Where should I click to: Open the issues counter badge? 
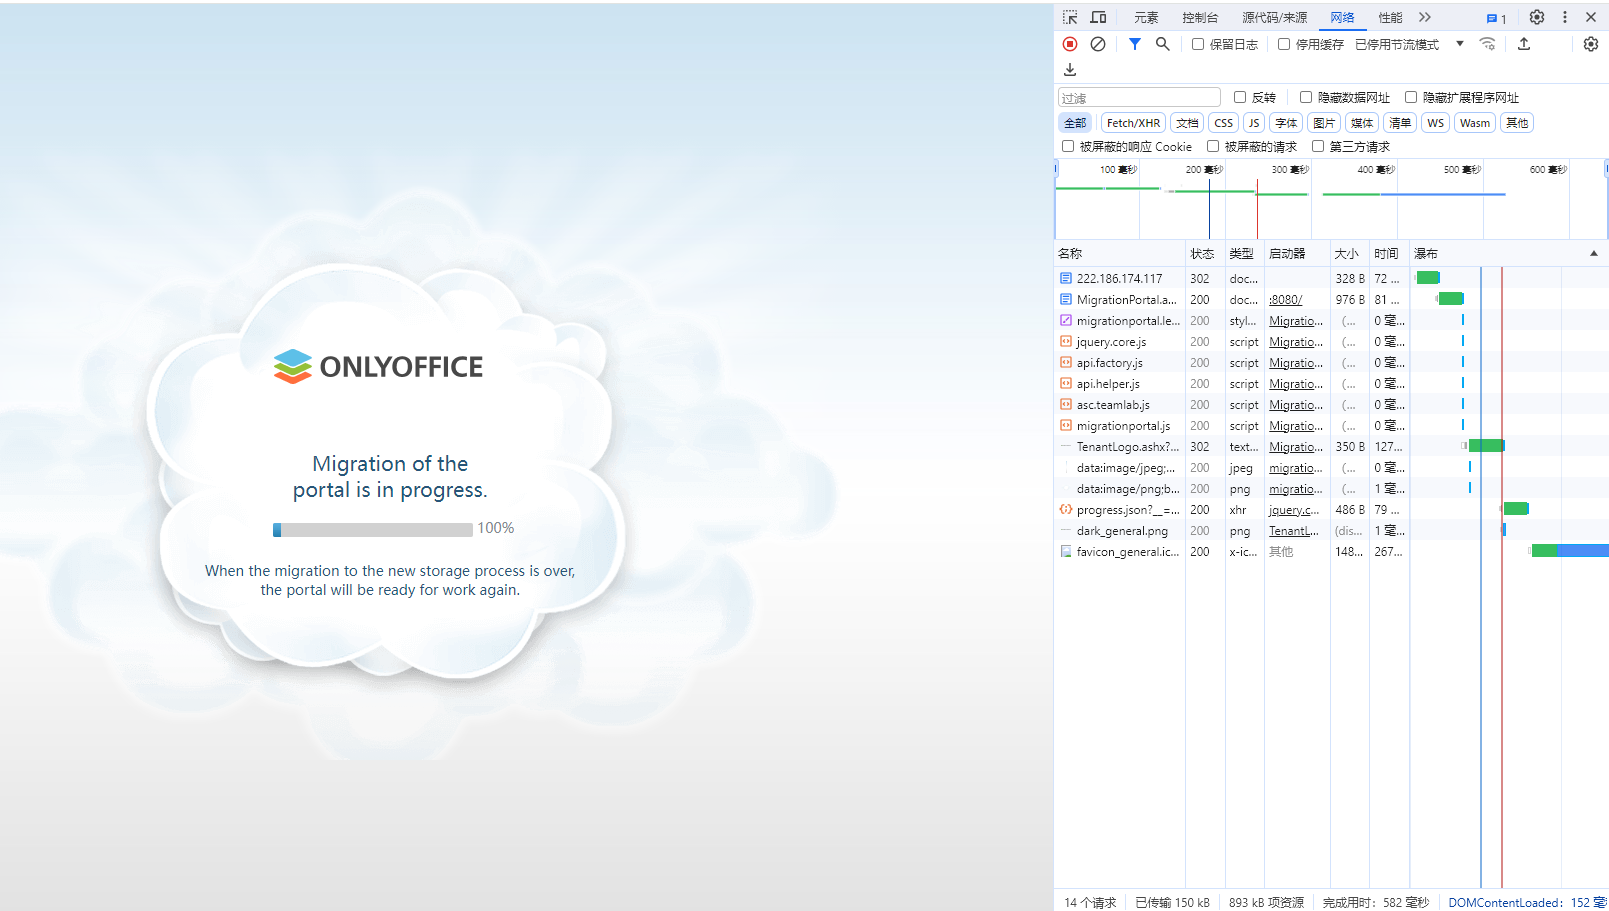pos(1496,18)
